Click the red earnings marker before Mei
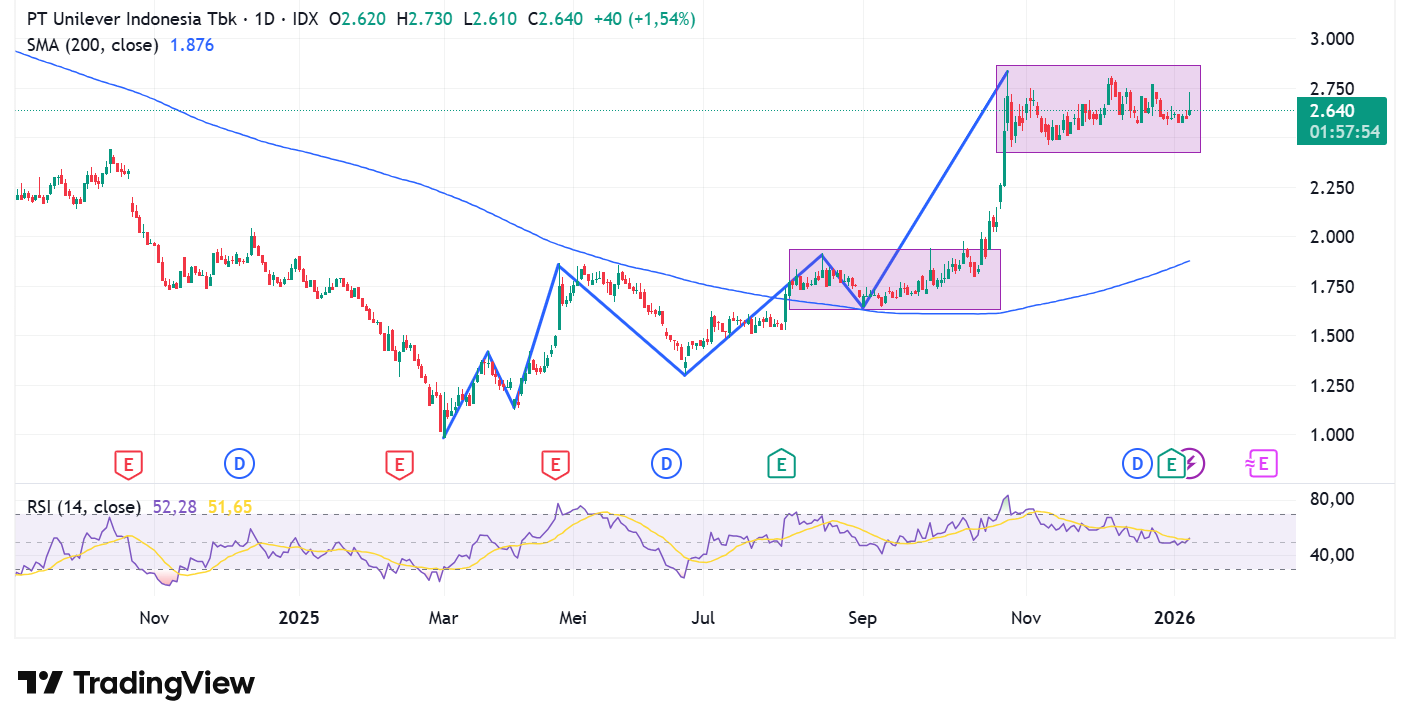This screenshot has width=1410, height=728. pos(555,463)
